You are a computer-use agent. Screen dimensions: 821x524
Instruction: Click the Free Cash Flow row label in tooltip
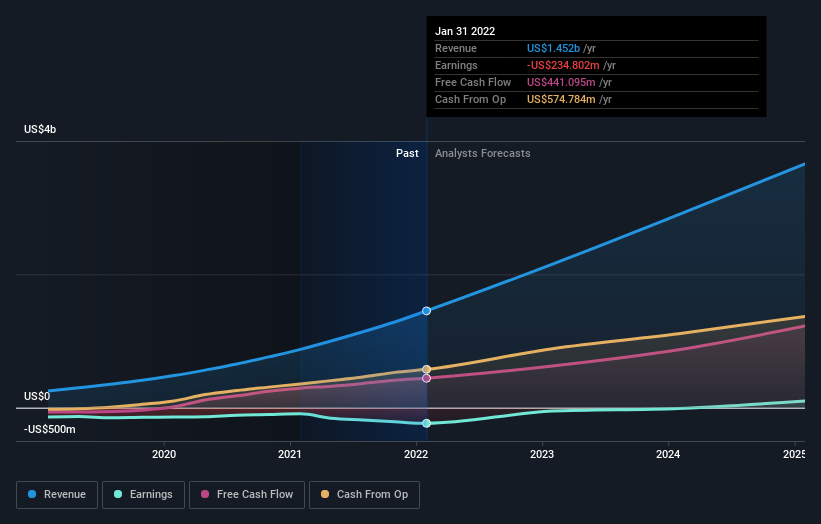[473, 82]
